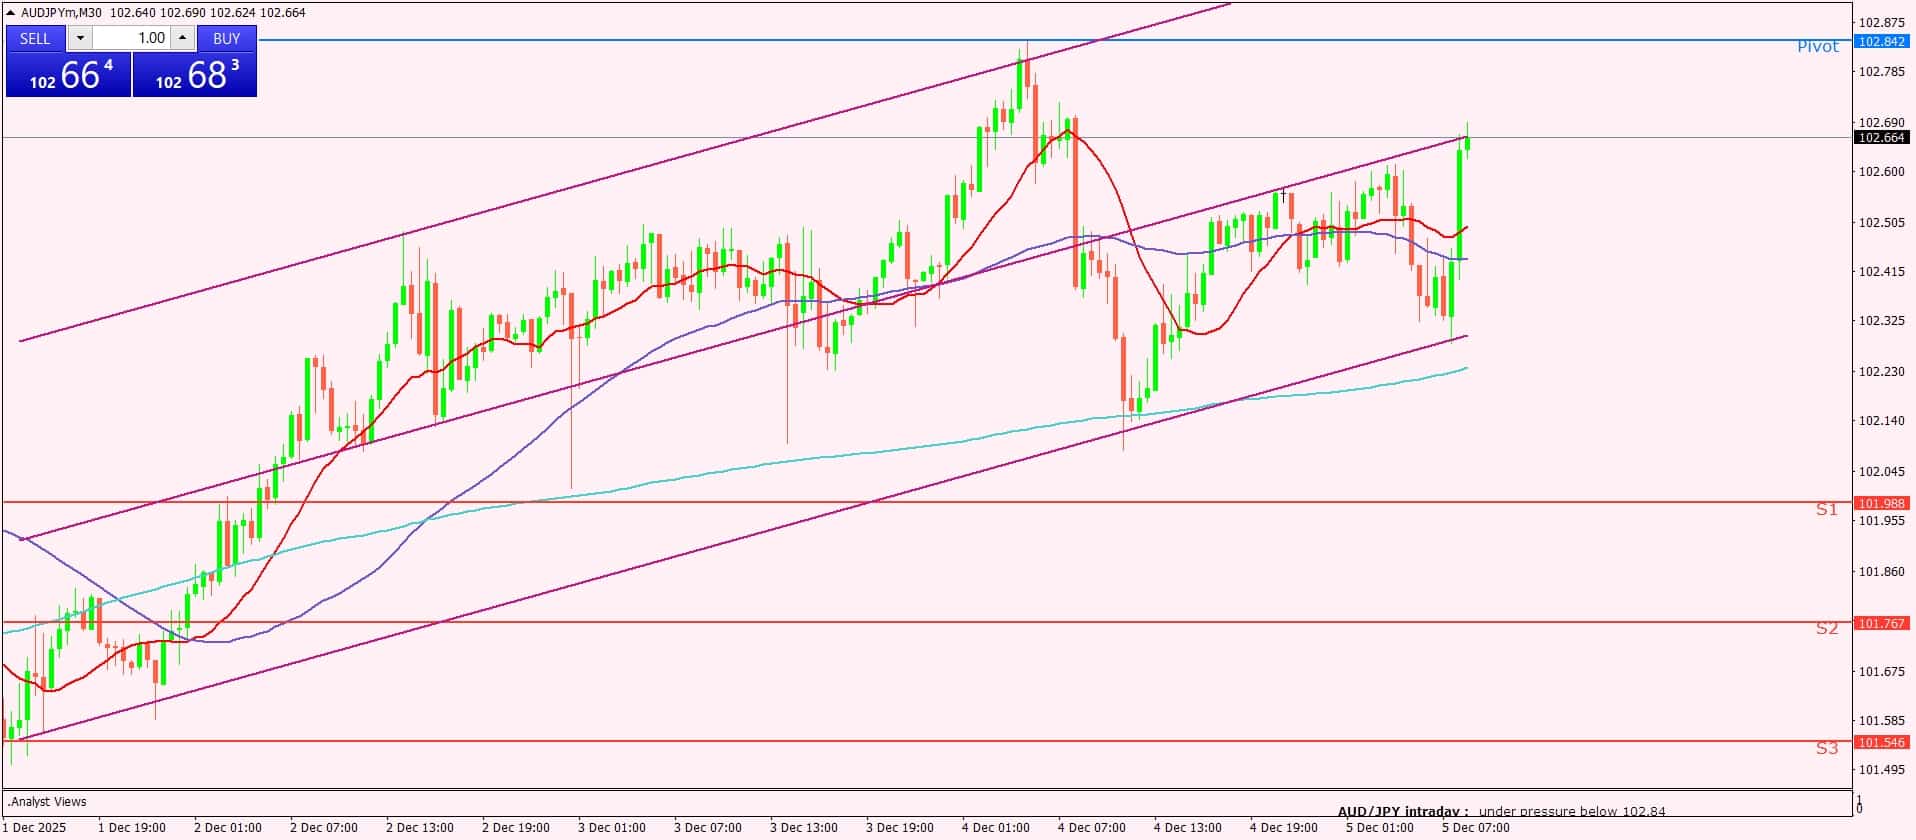Click the 4 Dec 01:00 time label
This screenshot has height=840, width=1916.
(996, 828)
